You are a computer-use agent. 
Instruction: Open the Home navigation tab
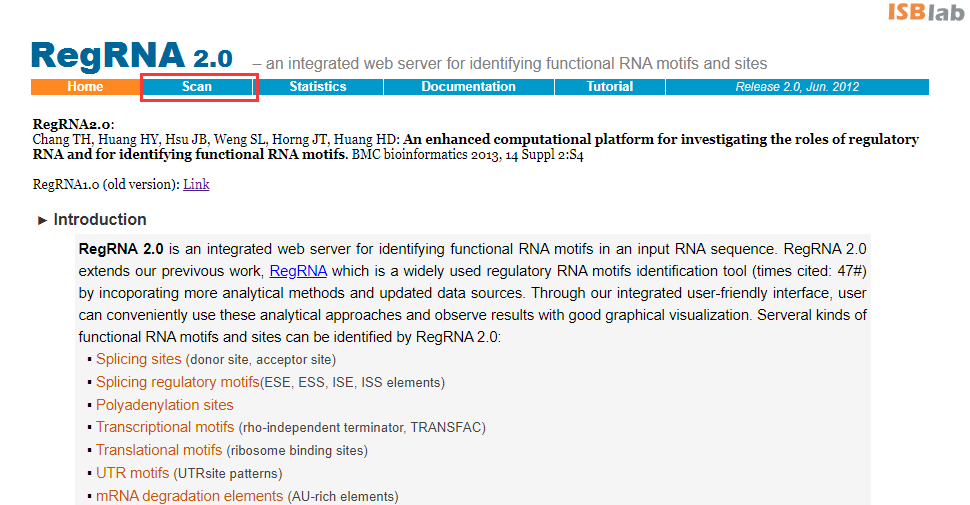pos(85,87)
